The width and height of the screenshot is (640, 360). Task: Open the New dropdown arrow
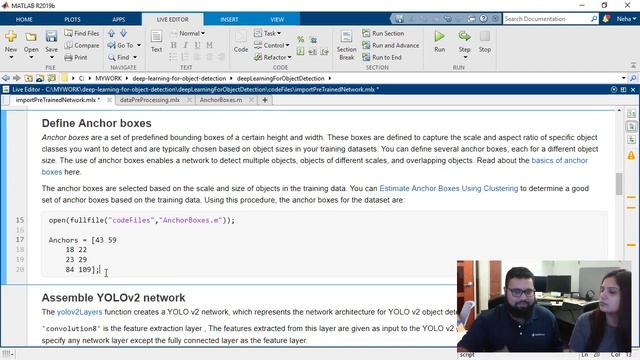click(11, 57)
